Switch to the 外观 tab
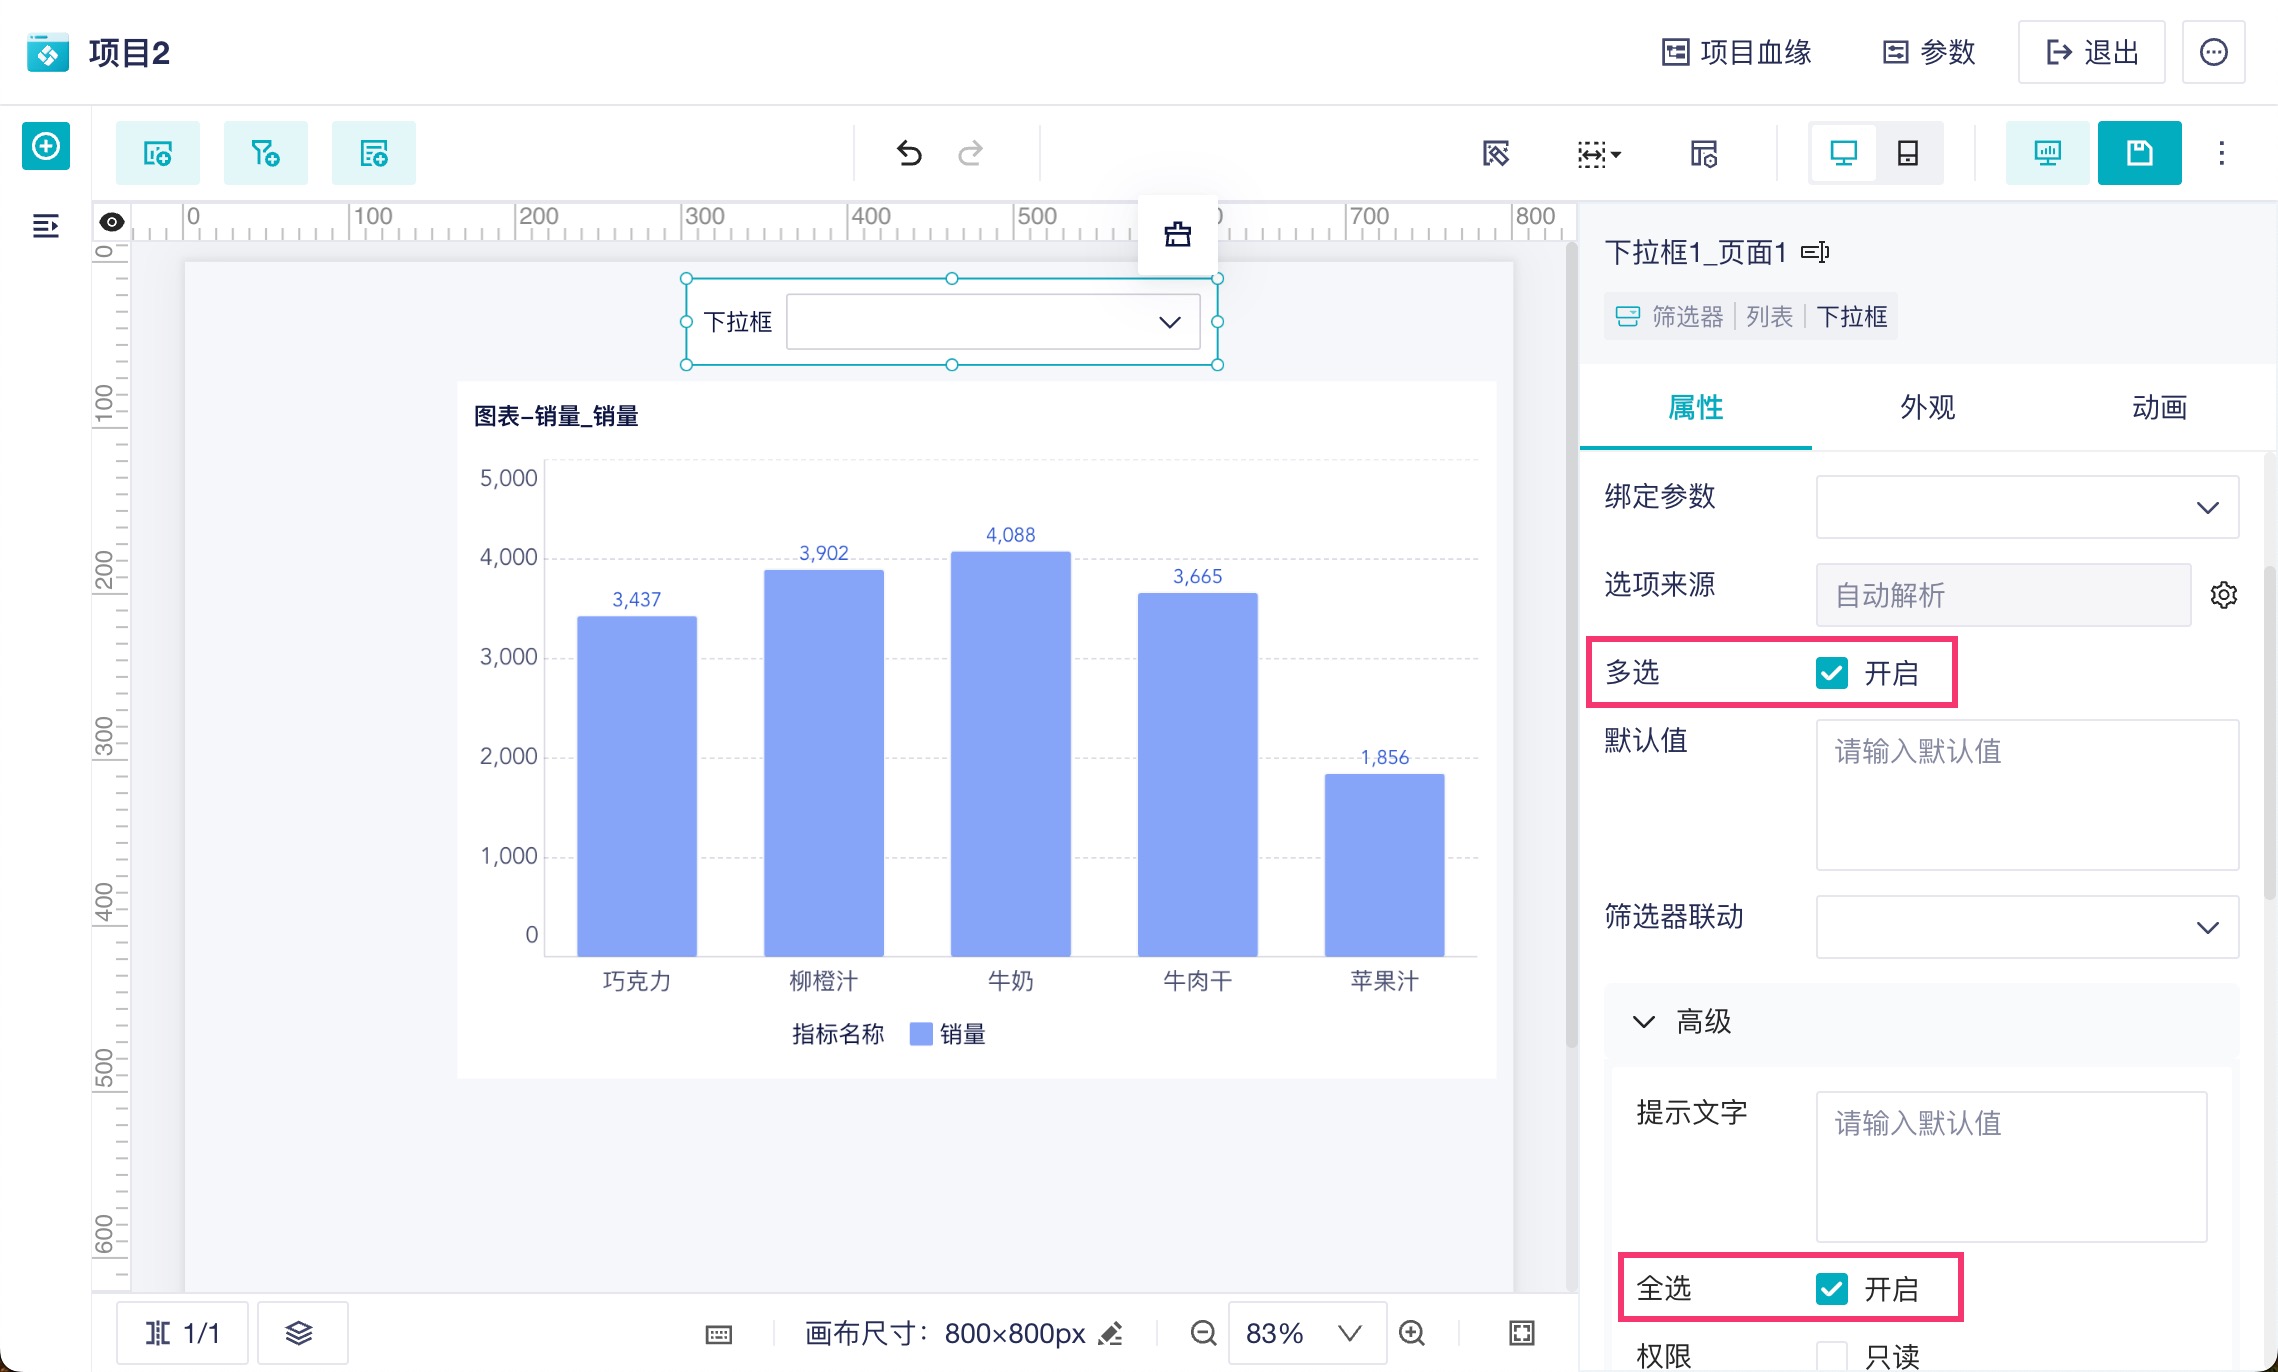The width and height of the screenshot is (2278, 1372). pyautogui.click(x=1927, y=408)
